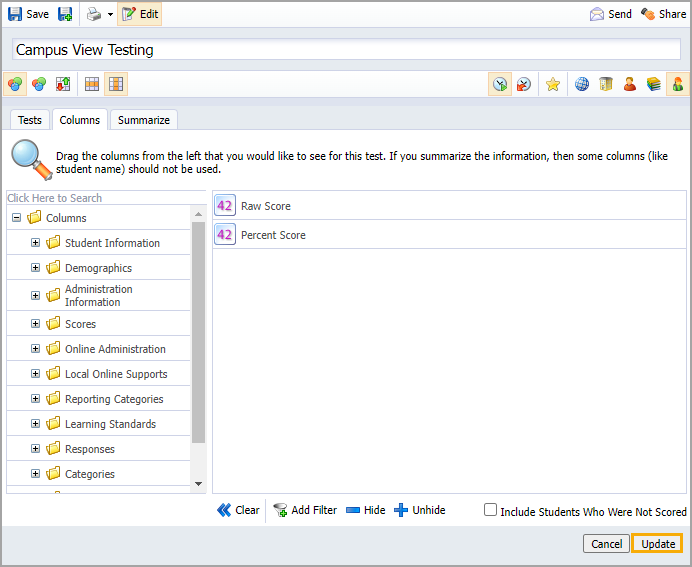This screenshot has height=567, width=692.
Task: Expand the Responses folder
Action: [35, 449]
